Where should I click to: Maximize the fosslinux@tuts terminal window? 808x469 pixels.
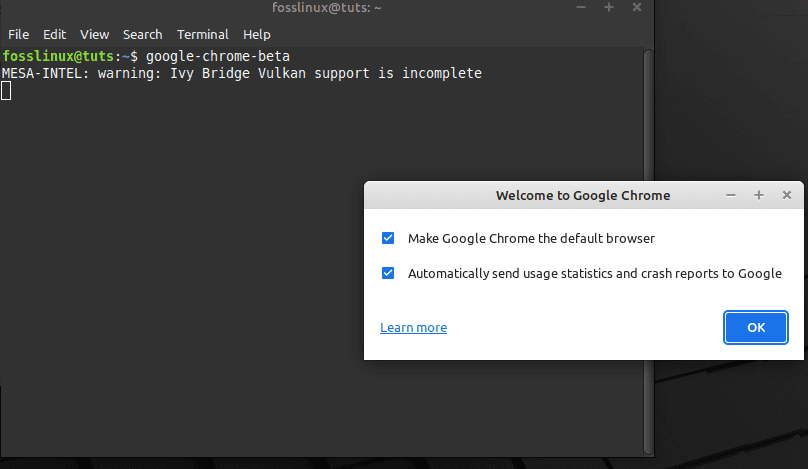[609, 7]
